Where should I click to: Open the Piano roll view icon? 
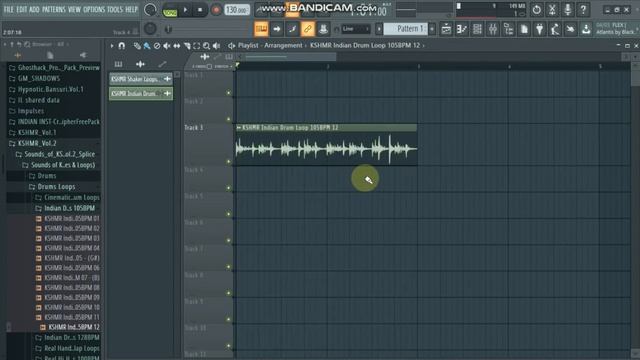[x=462, y=29]
